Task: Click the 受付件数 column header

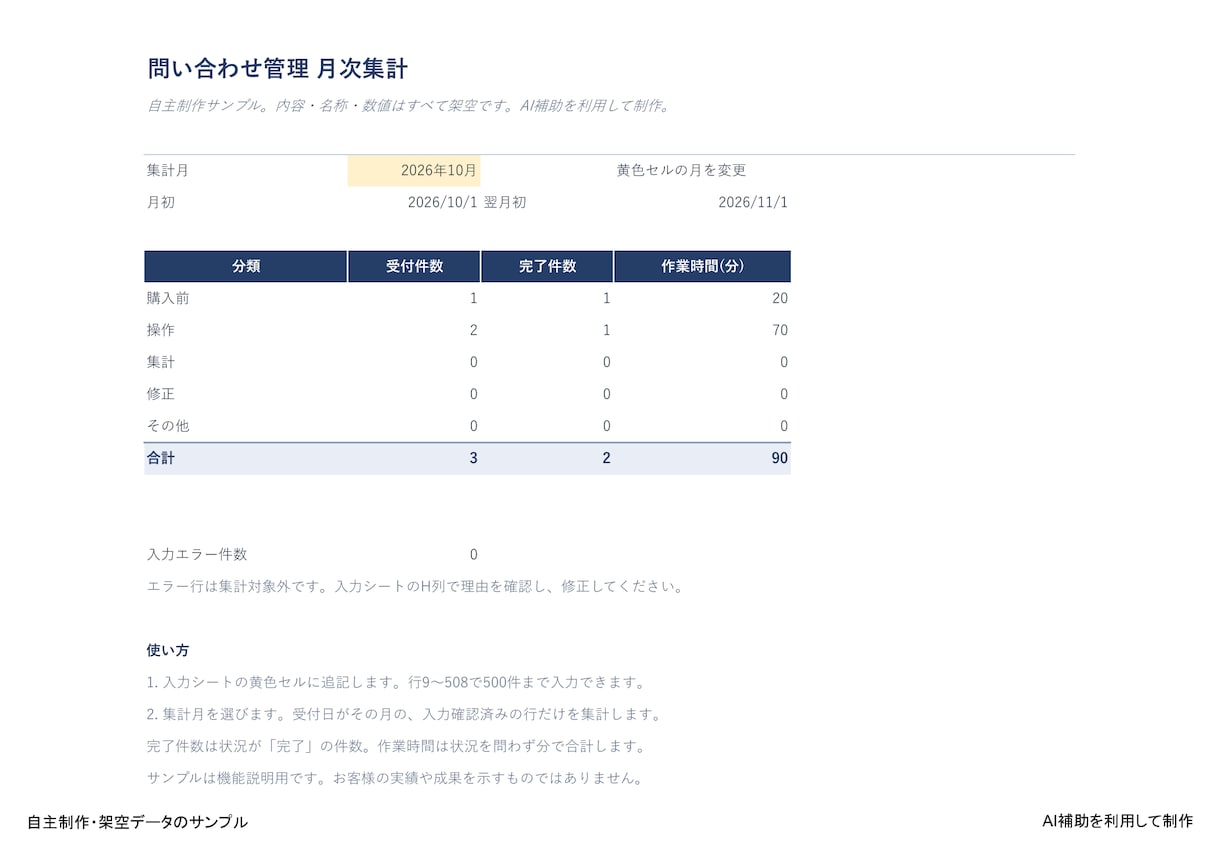Action: 414,267
